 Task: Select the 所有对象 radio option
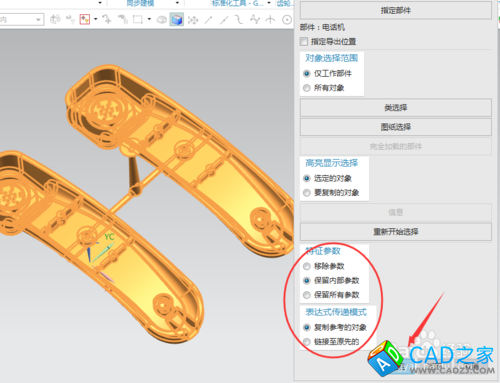[307, 88]
